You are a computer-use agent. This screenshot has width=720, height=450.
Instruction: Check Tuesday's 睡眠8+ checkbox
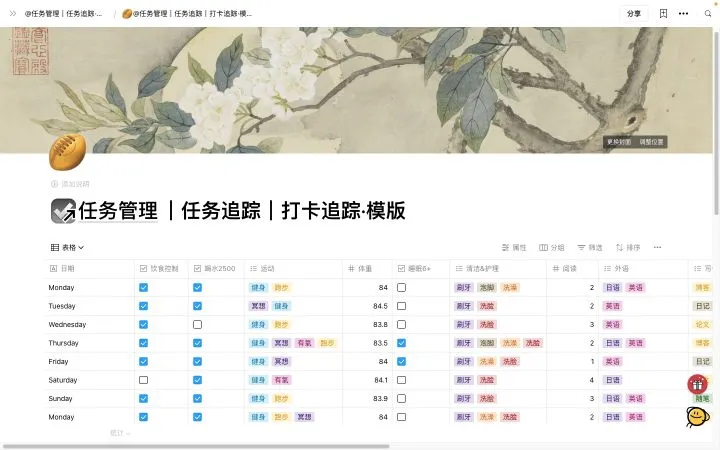pos(401,306)
